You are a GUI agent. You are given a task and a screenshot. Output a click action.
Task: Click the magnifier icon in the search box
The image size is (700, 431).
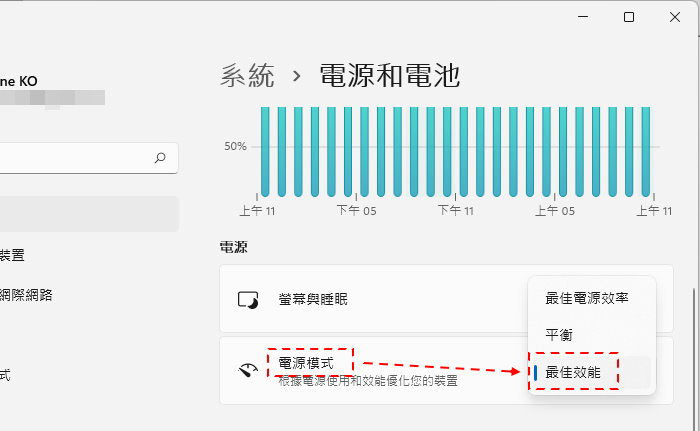[160, 158]
